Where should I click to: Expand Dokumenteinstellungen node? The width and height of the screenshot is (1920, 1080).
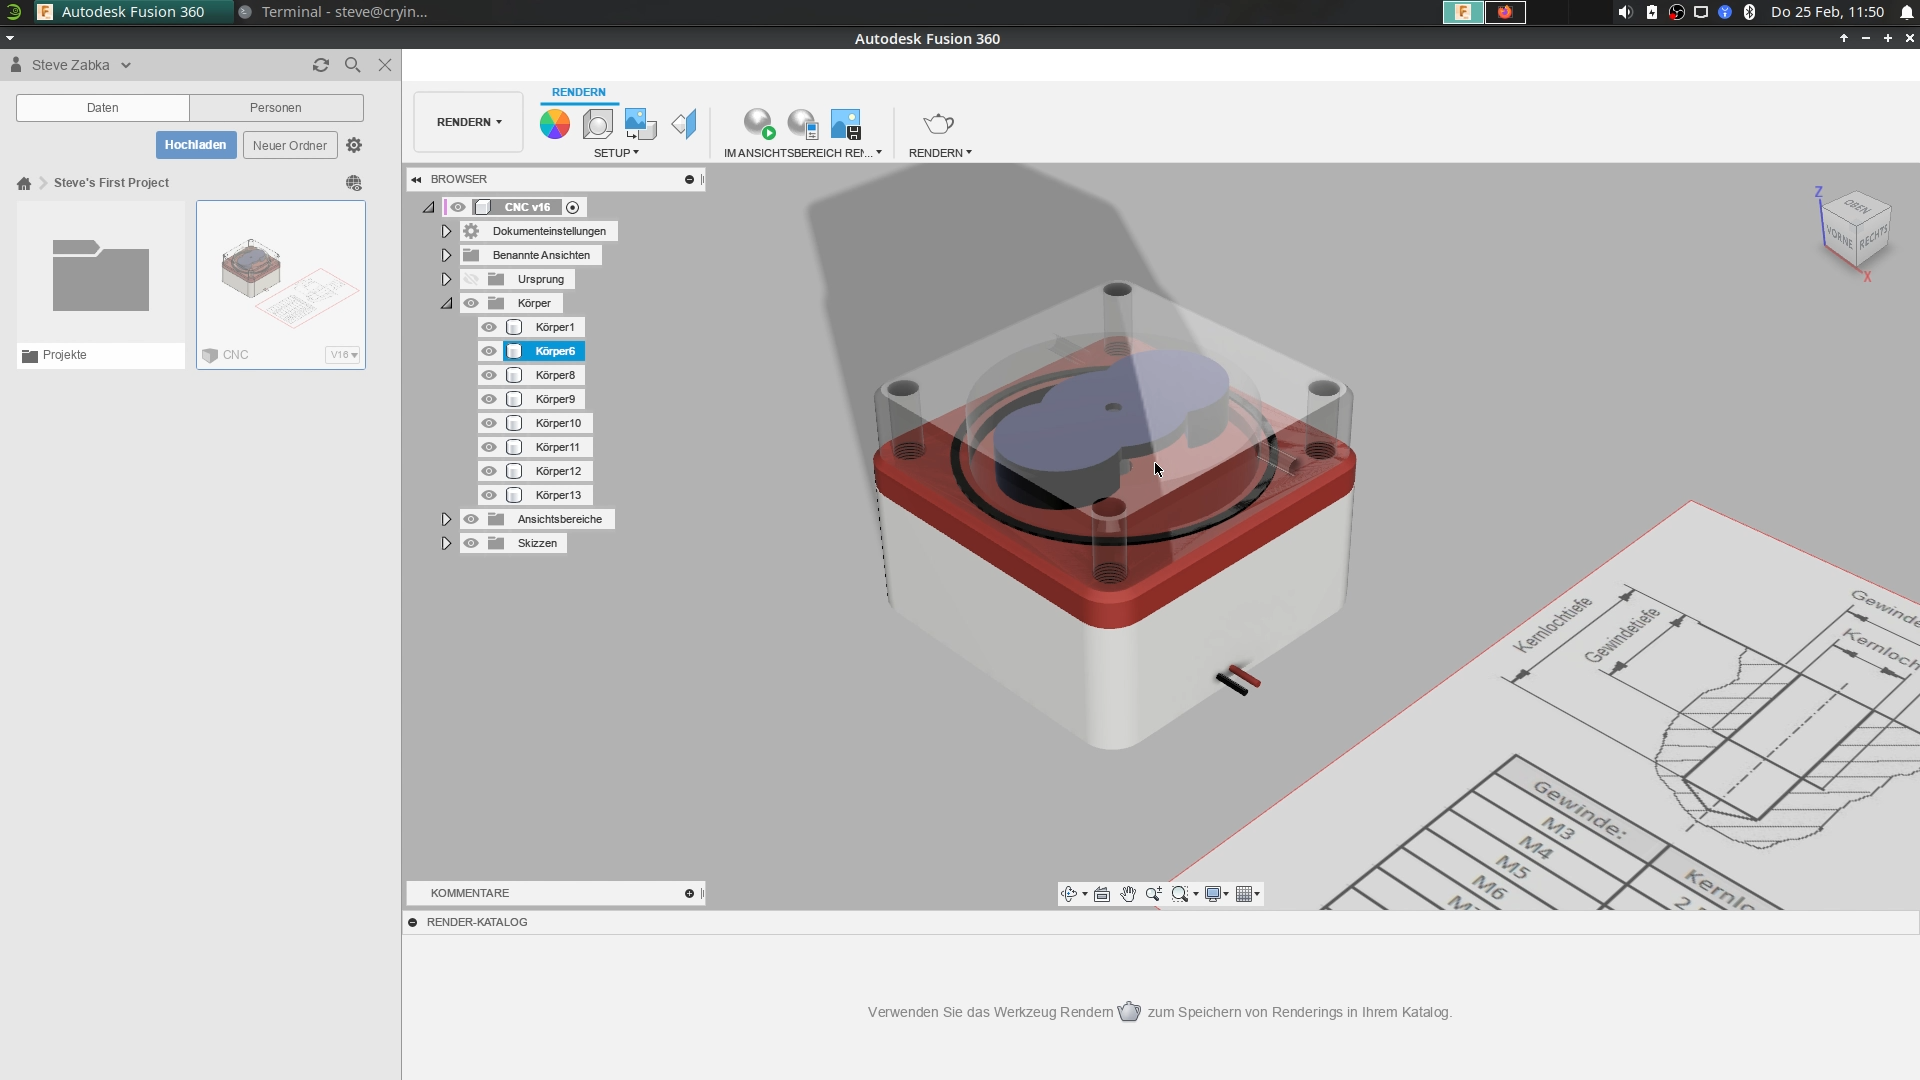point(446,231)
